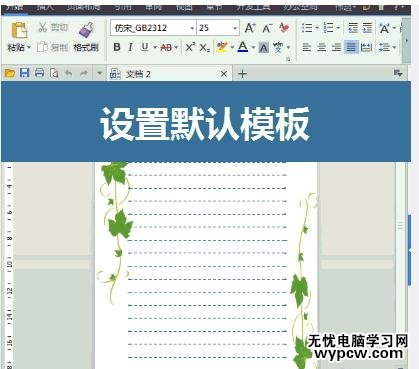Toggle Underline formatting
This screenshot has height=369, width=419.
(x=145, y=47)
